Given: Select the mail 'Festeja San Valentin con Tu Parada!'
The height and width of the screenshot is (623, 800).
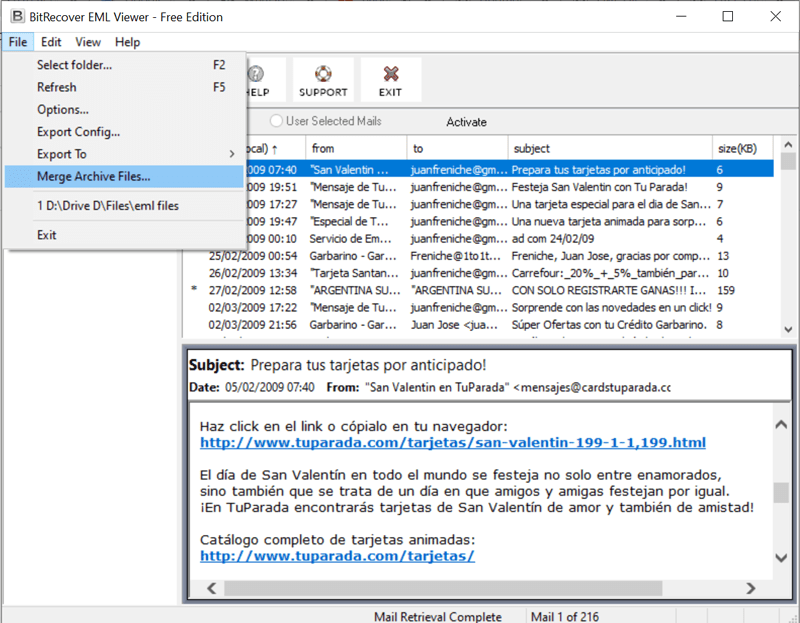Looking at the screenshot, I should tap(479, 187).
